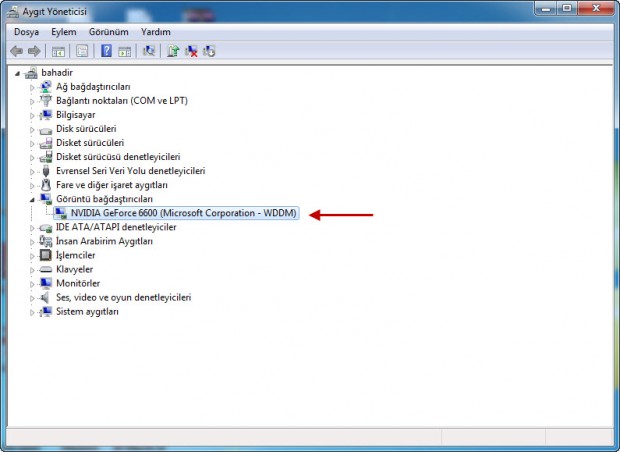Collapse Görüntü bağdaştırıcıları node arrow
Viewport: 620px width, 452px height.
[32, 200]
